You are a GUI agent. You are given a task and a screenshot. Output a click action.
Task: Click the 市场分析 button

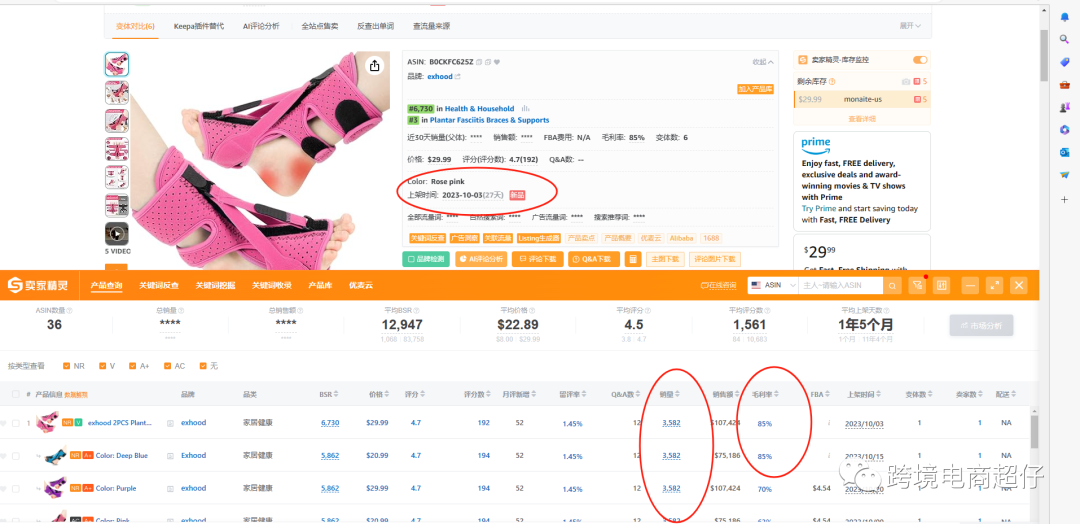(981, 325)
